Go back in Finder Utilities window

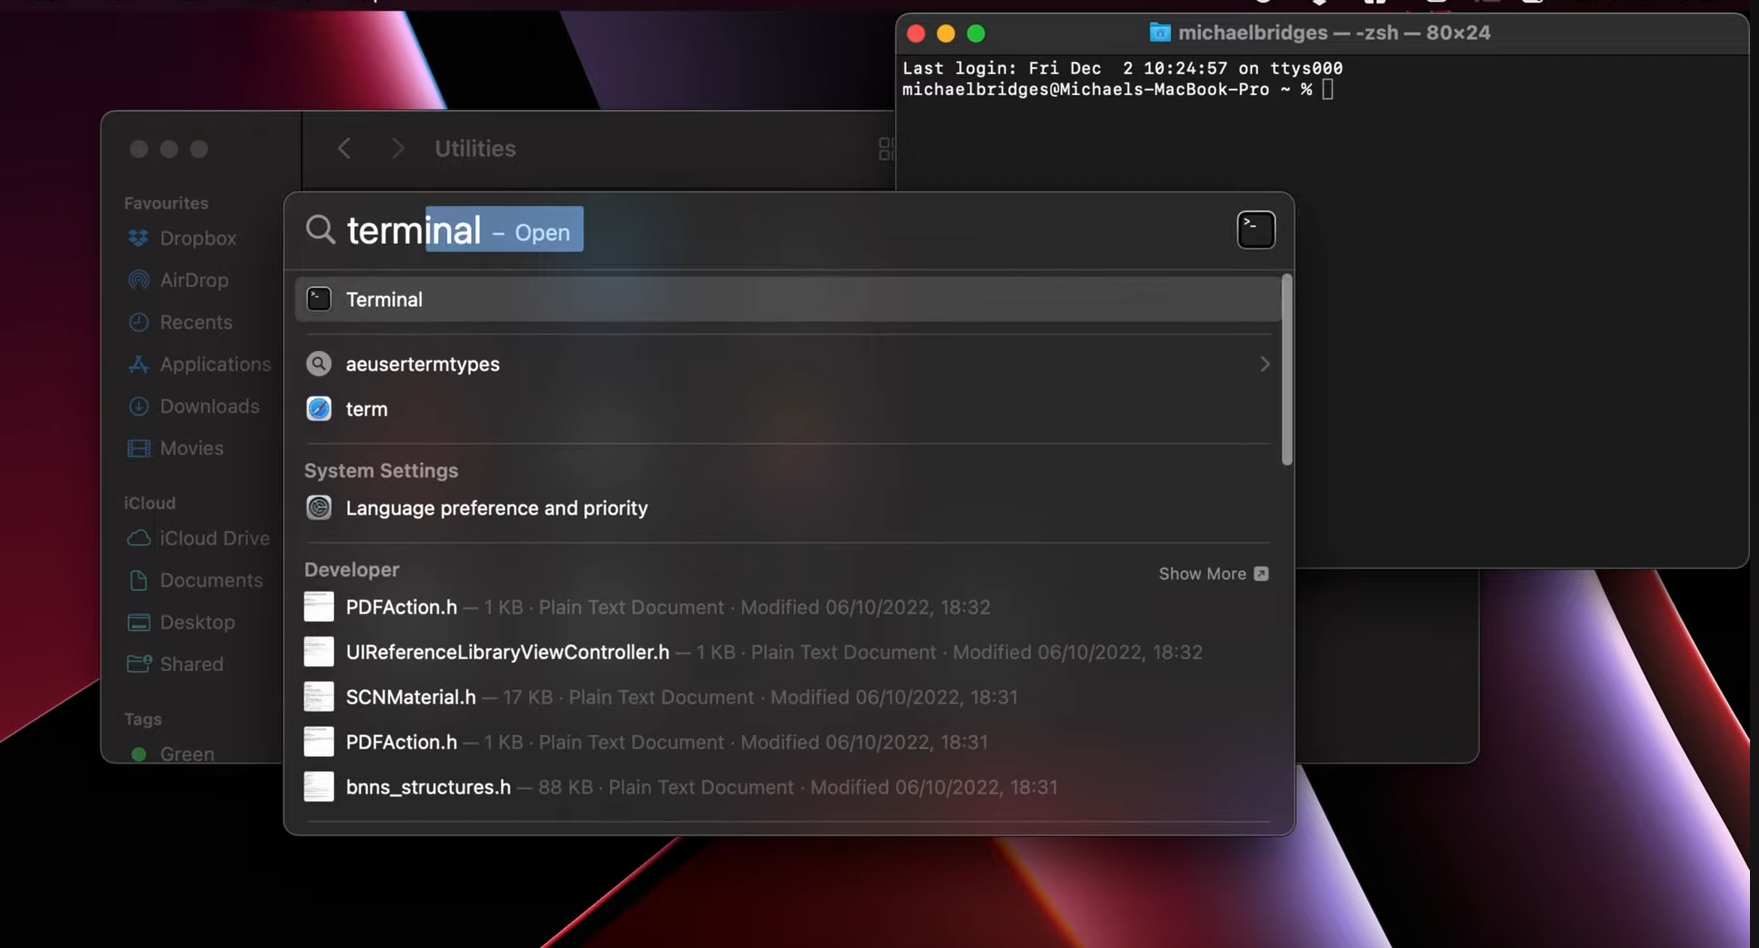point(344,149)
